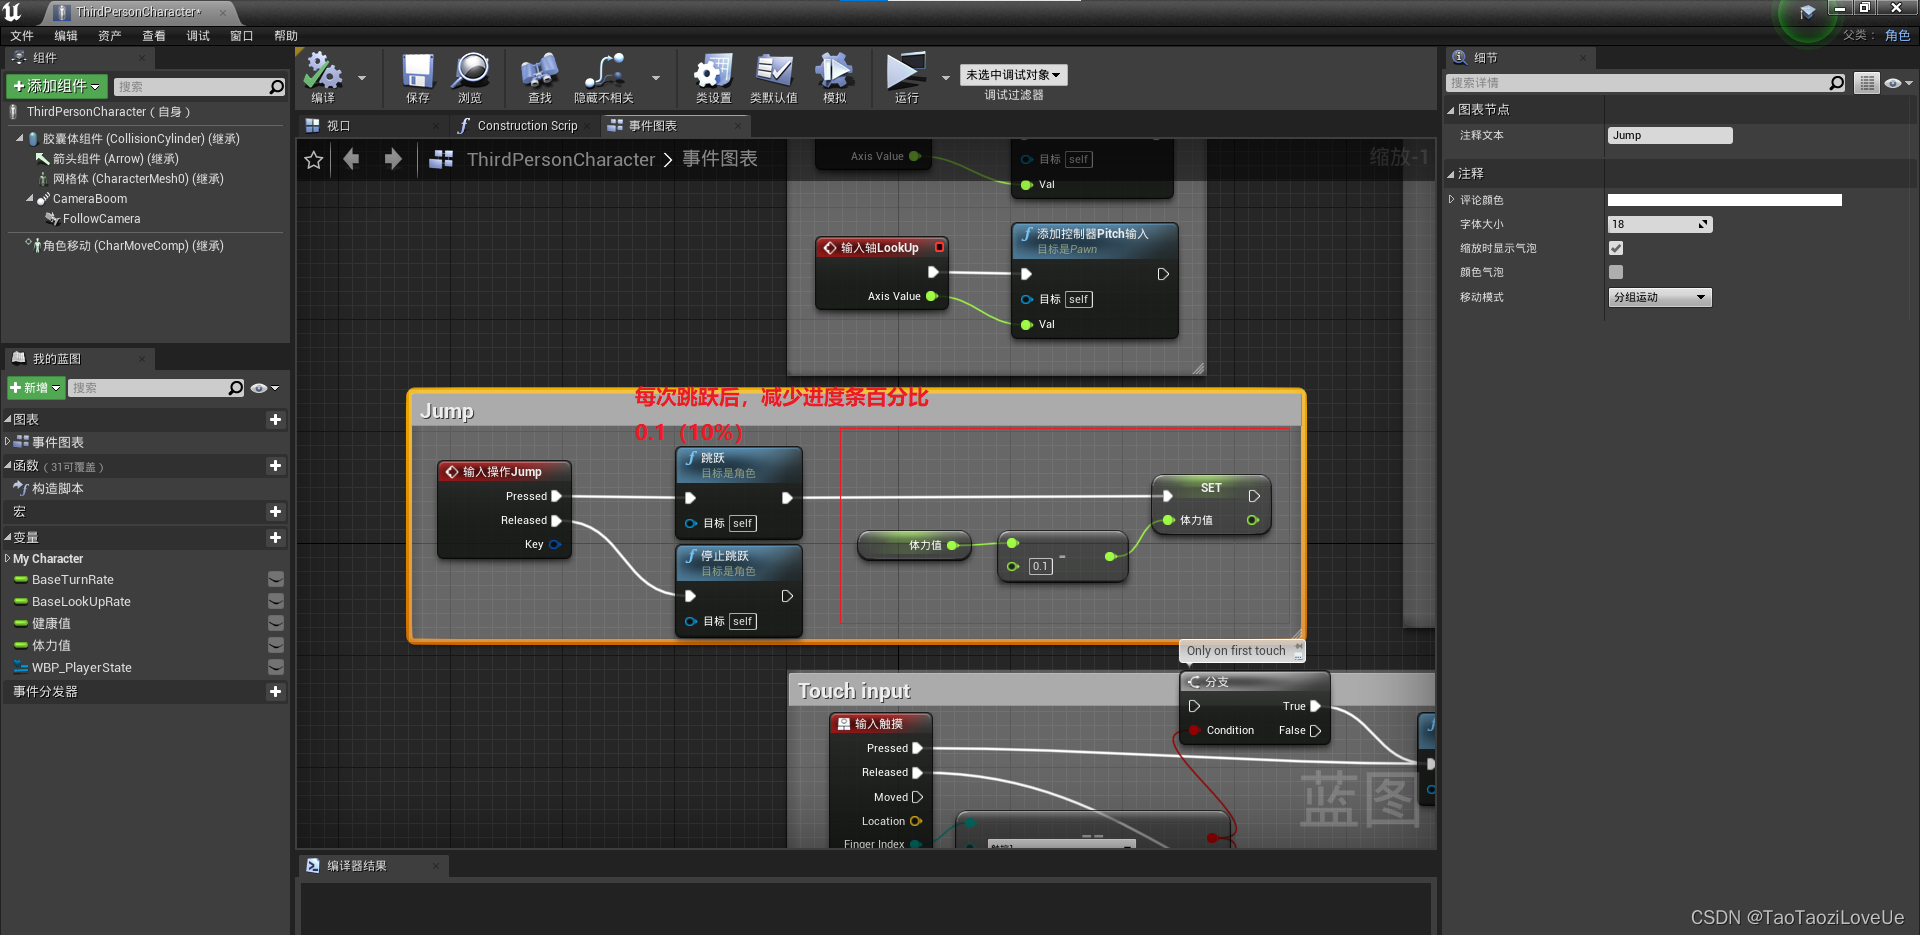This screenshot has height=935, width=1920.
Task: Open the 未选中调试对象 debug object dropdown
Action: (1012, 74)
